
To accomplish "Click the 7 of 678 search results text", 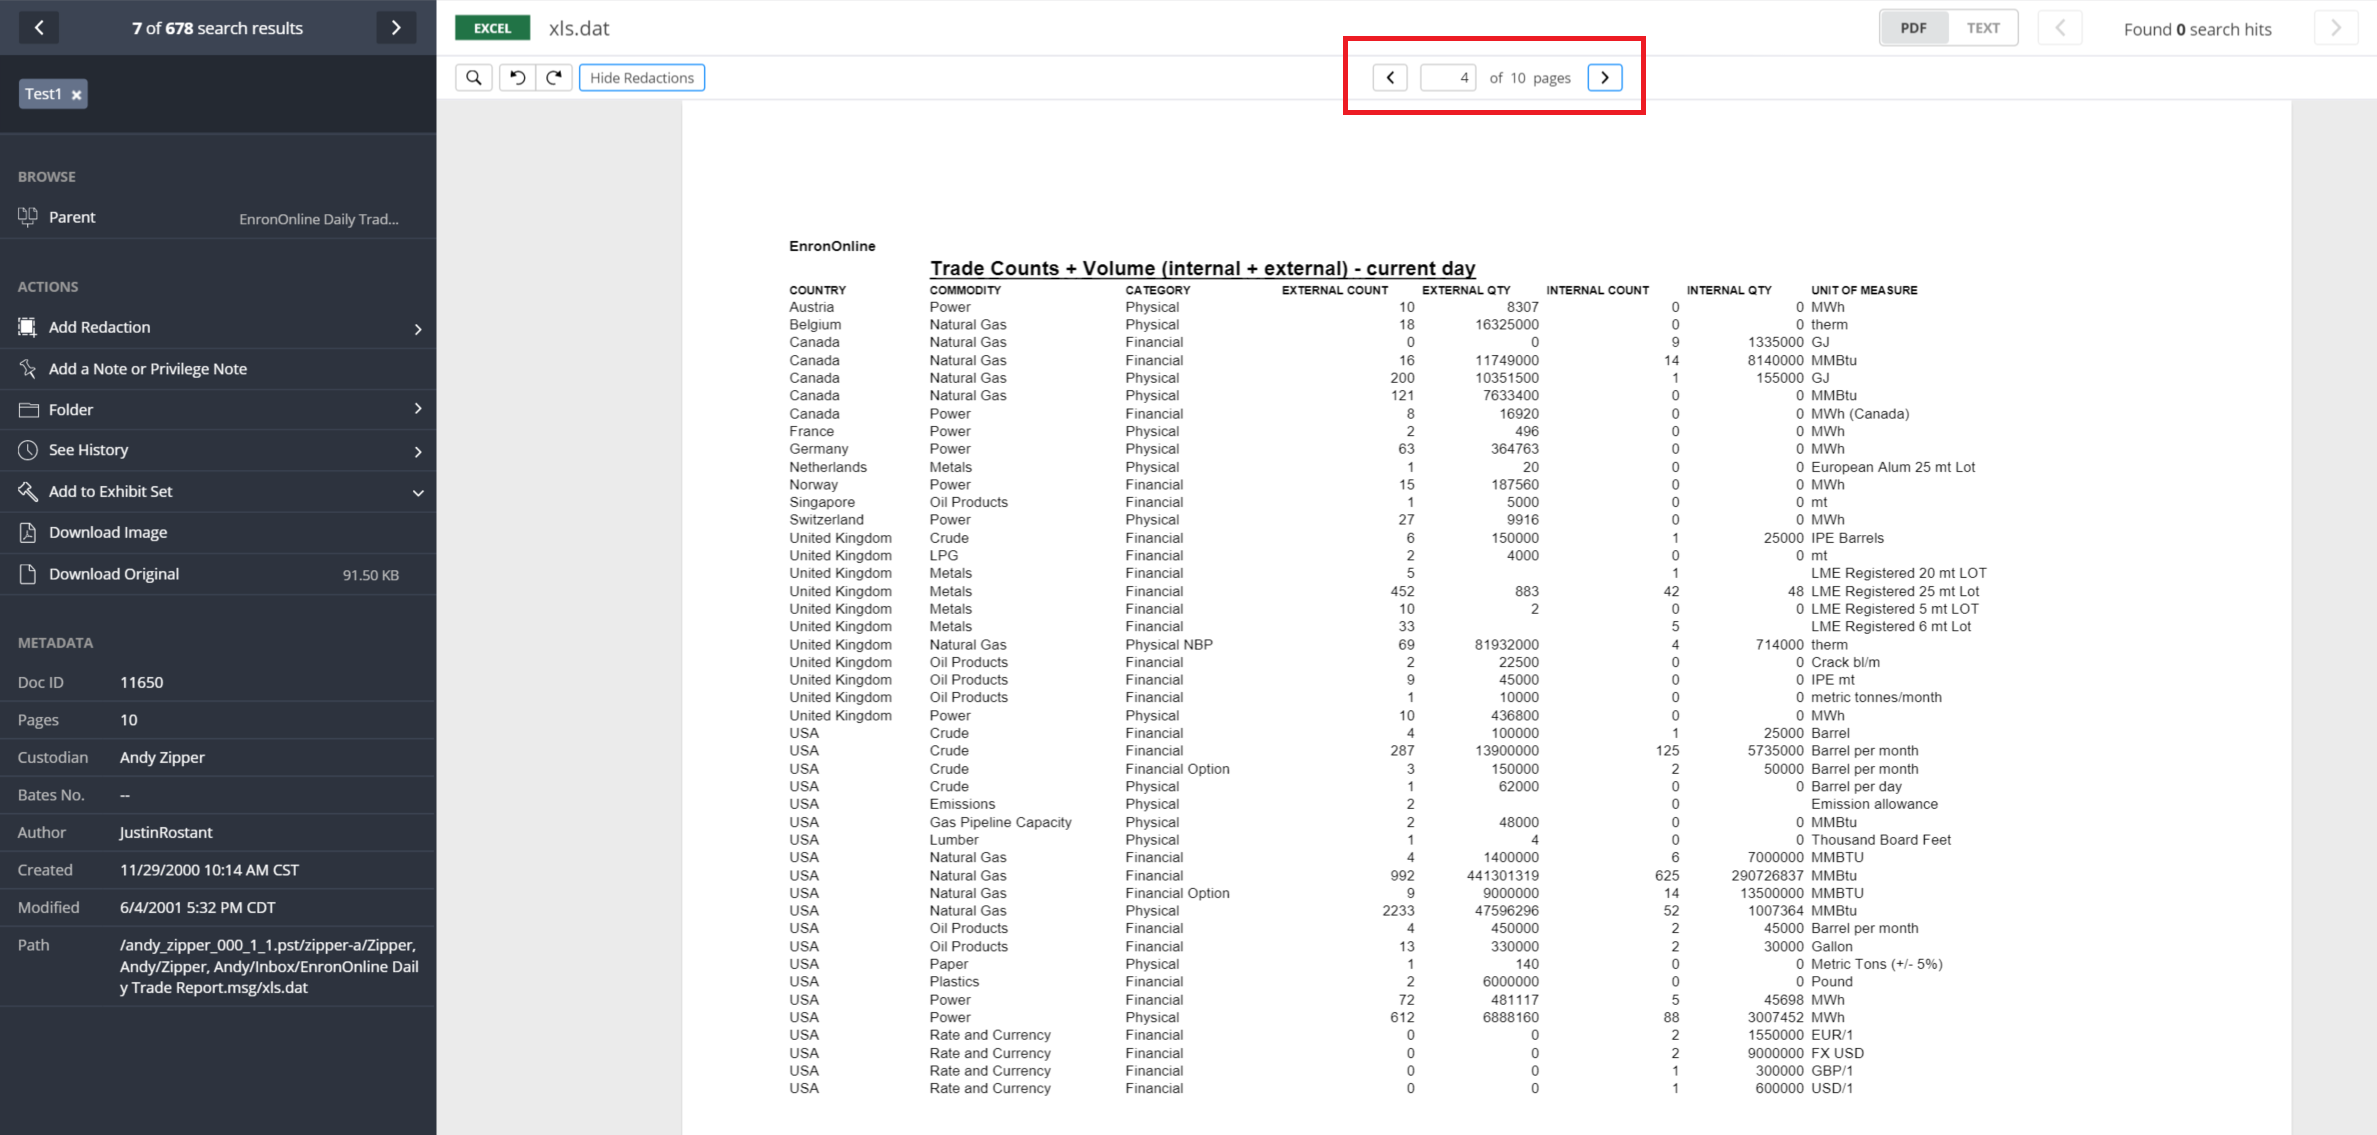I will pos(217,28).
